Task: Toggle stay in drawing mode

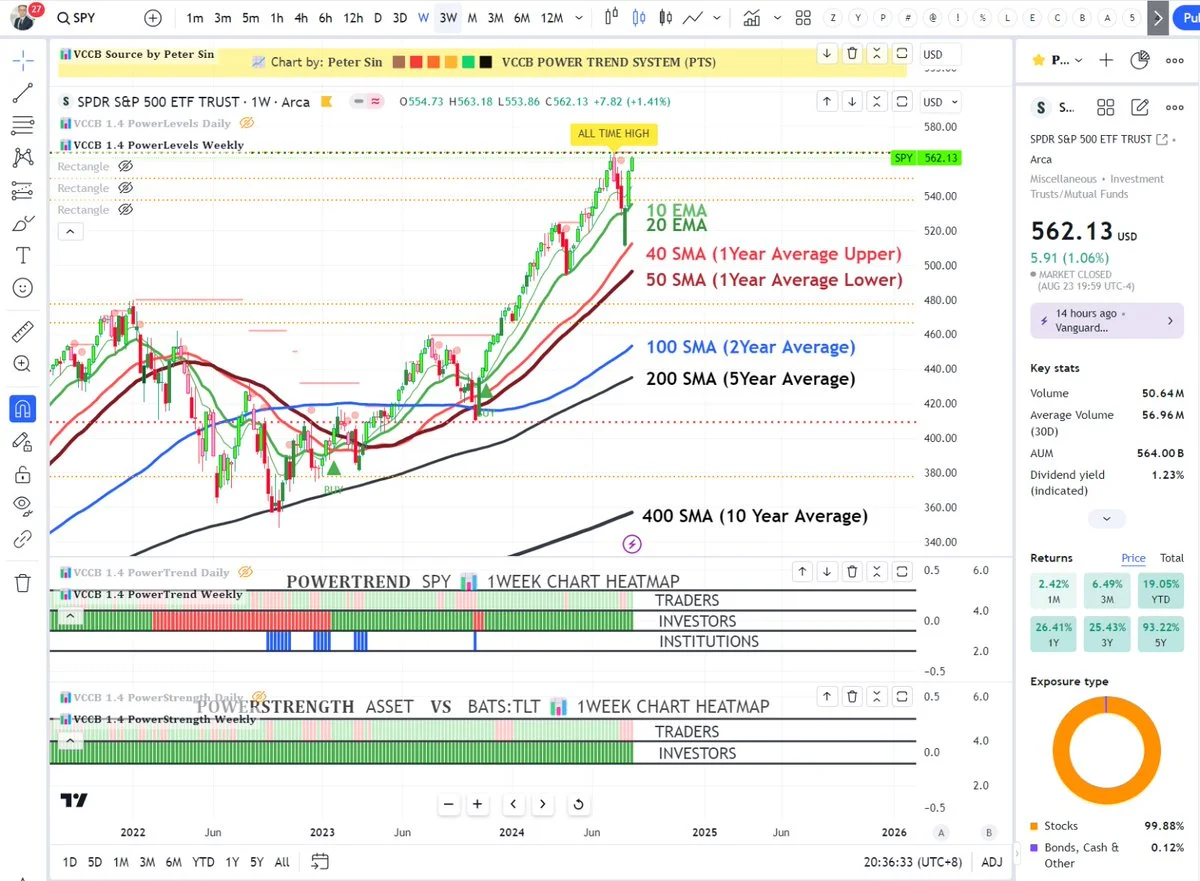Action: [23, 441]
